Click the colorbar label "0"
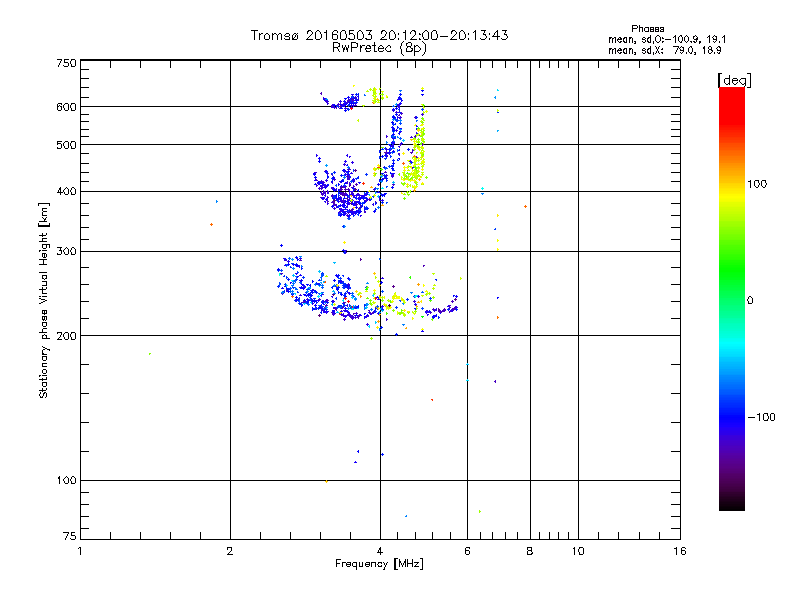The width and height of the screenshot is (800, 600). coord(750,301)
